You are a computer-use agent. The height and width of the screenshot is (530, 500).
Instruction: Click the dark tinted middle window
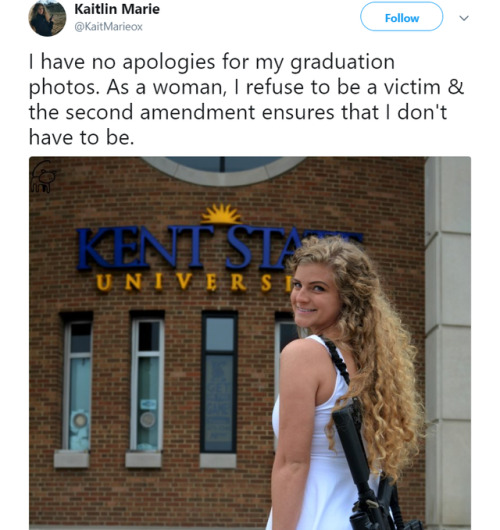coord(219,383)
